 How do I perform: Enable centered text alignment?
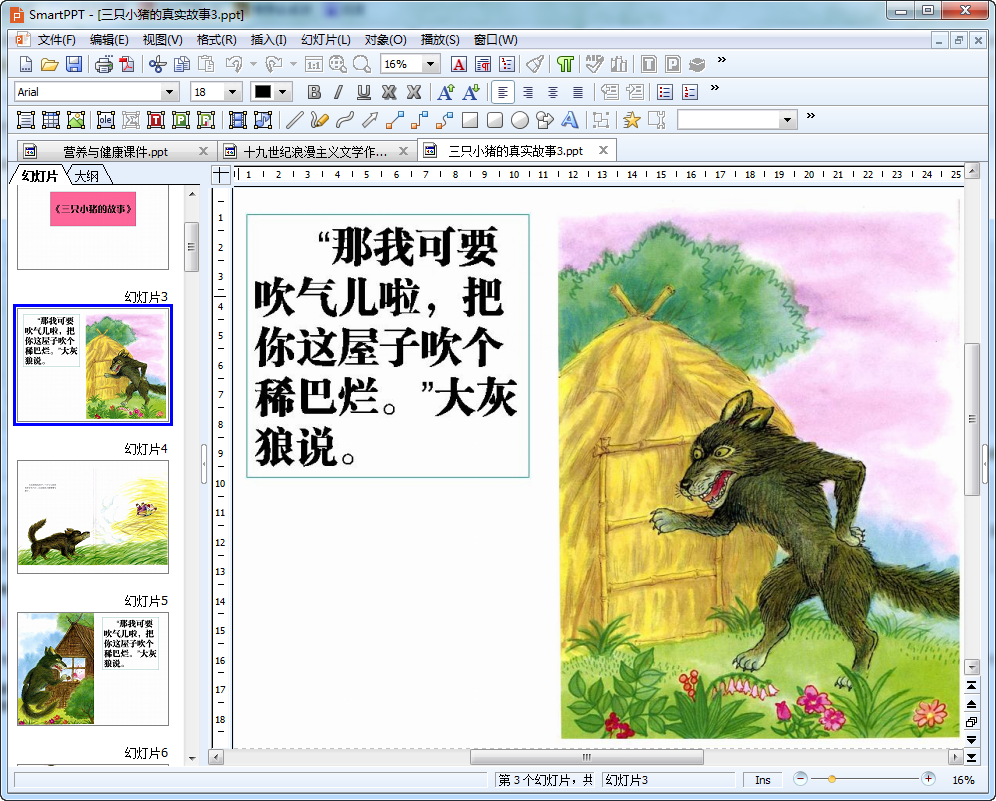[553, 92]
